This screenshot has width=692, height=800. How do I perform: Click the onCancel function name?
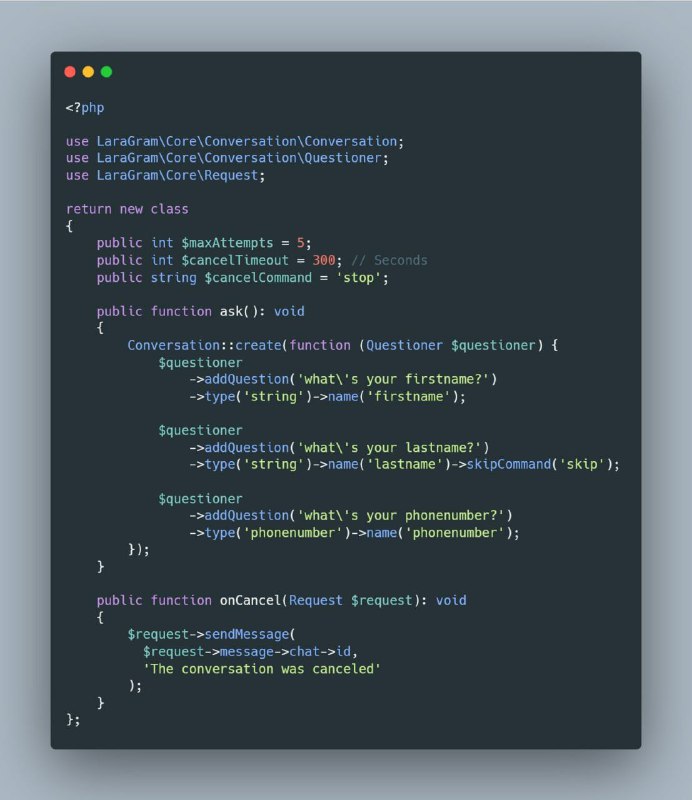point(250,601)
